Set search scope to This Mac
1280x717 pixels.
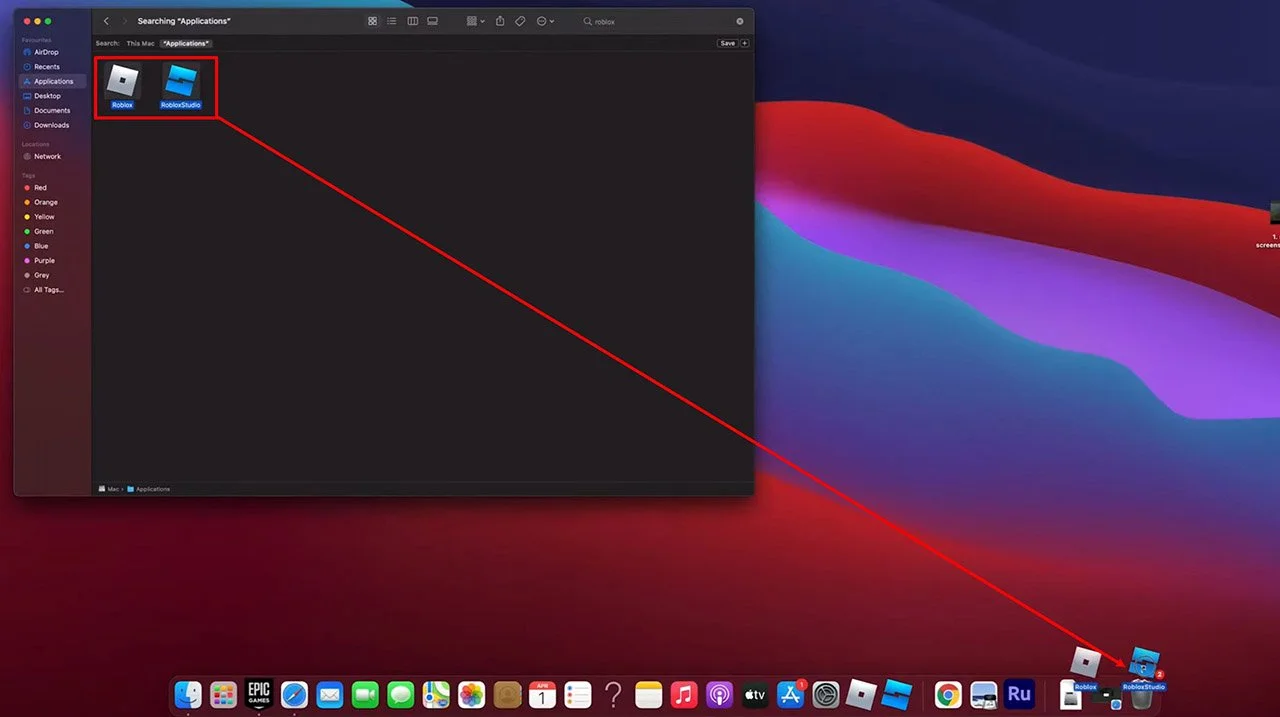click(140, 44)
